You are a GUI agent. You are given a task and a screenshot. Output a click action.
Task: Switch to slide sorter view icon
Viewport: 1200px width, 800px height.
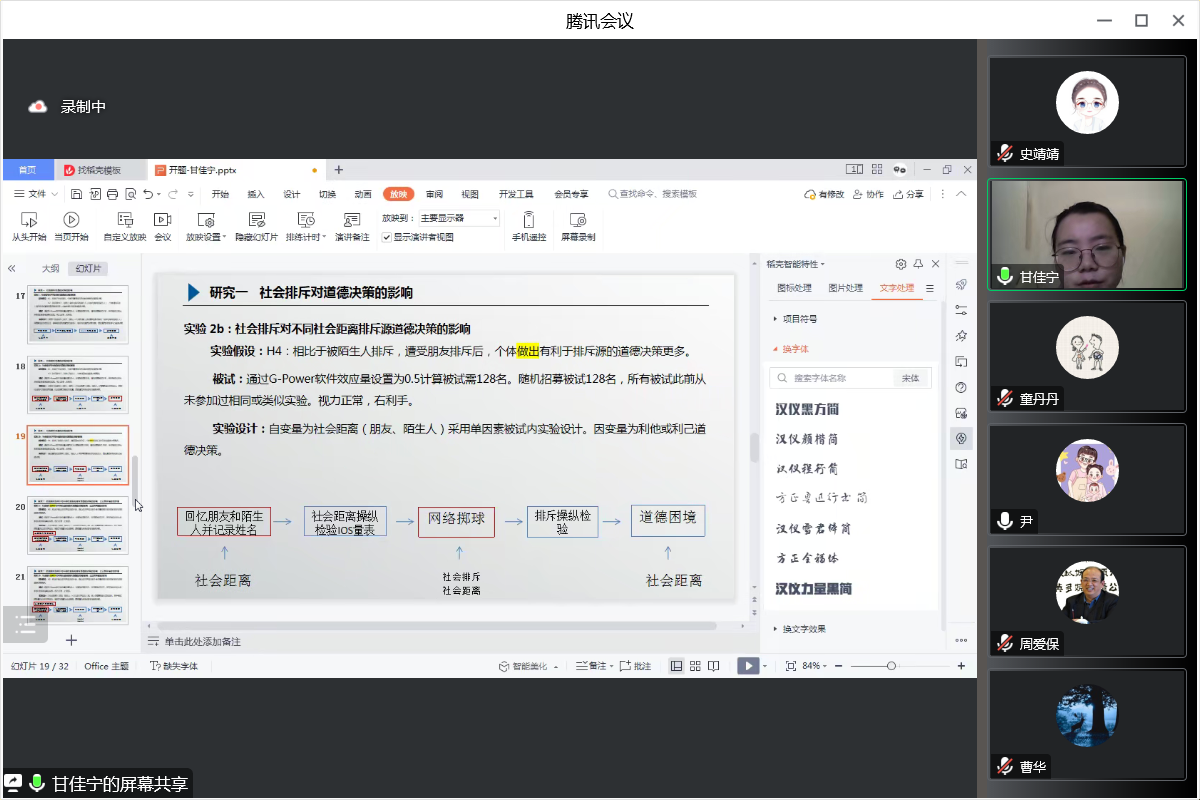point(694,666)
